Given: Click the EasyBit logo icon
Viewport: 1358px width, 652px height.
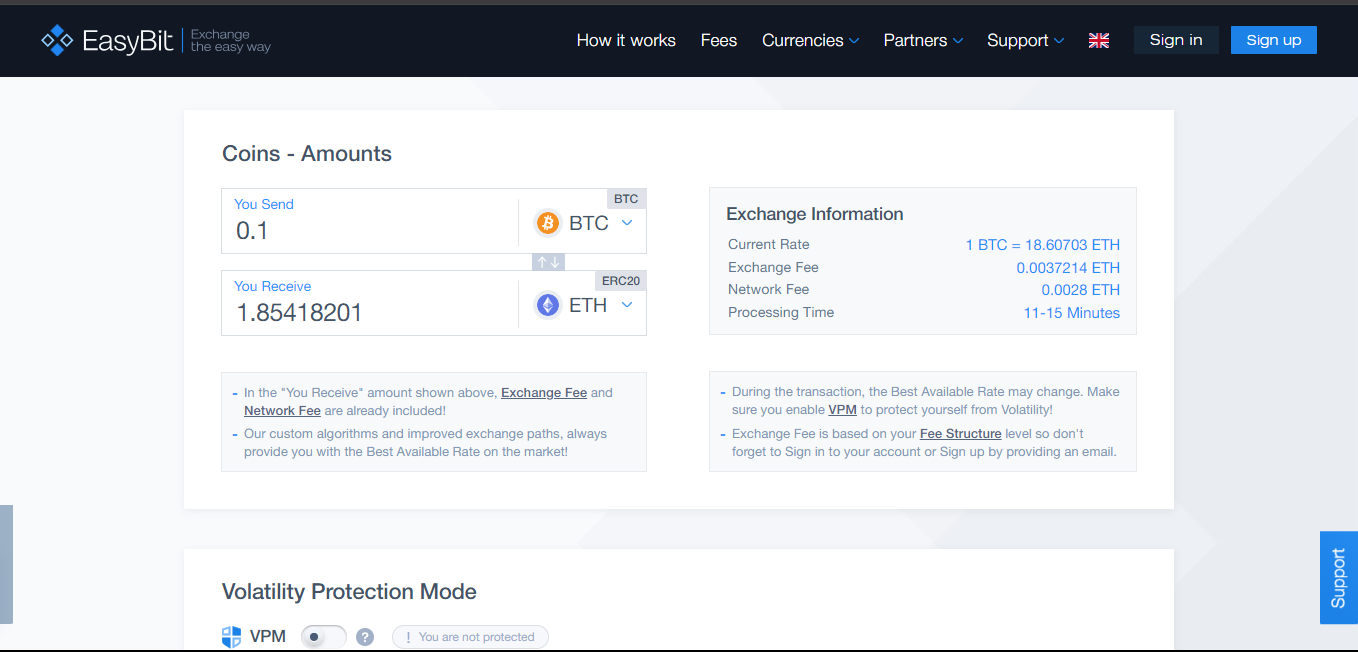Looking at the screenshot, I should coord(57,40).
